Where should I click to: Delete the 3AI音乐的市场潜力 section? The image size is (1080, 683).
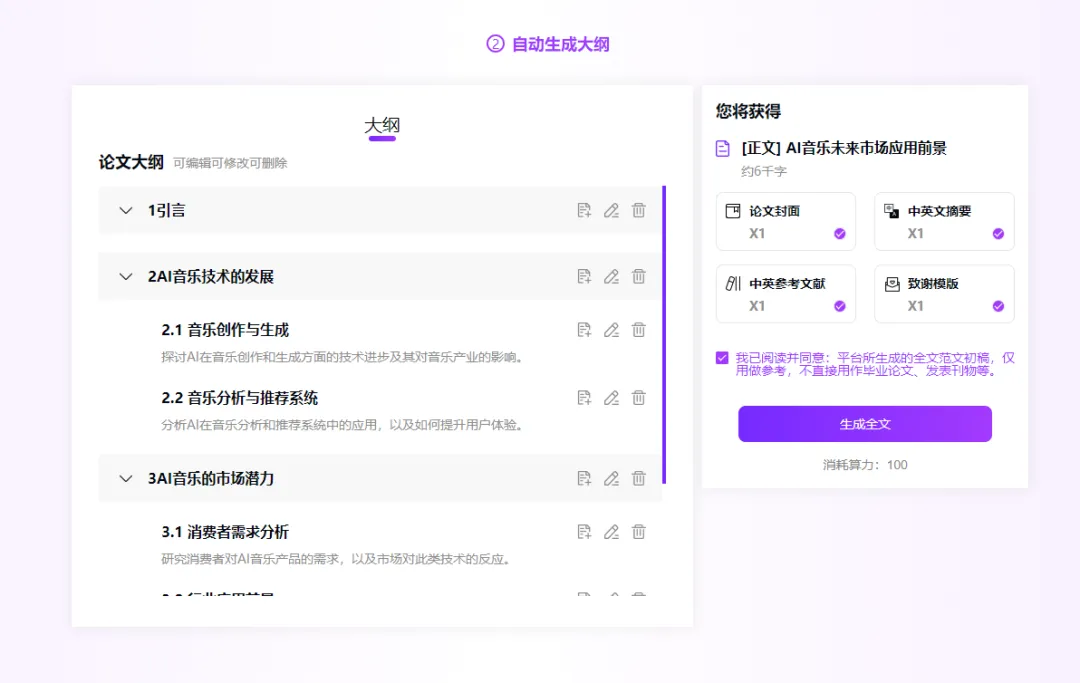coord(638,479)
